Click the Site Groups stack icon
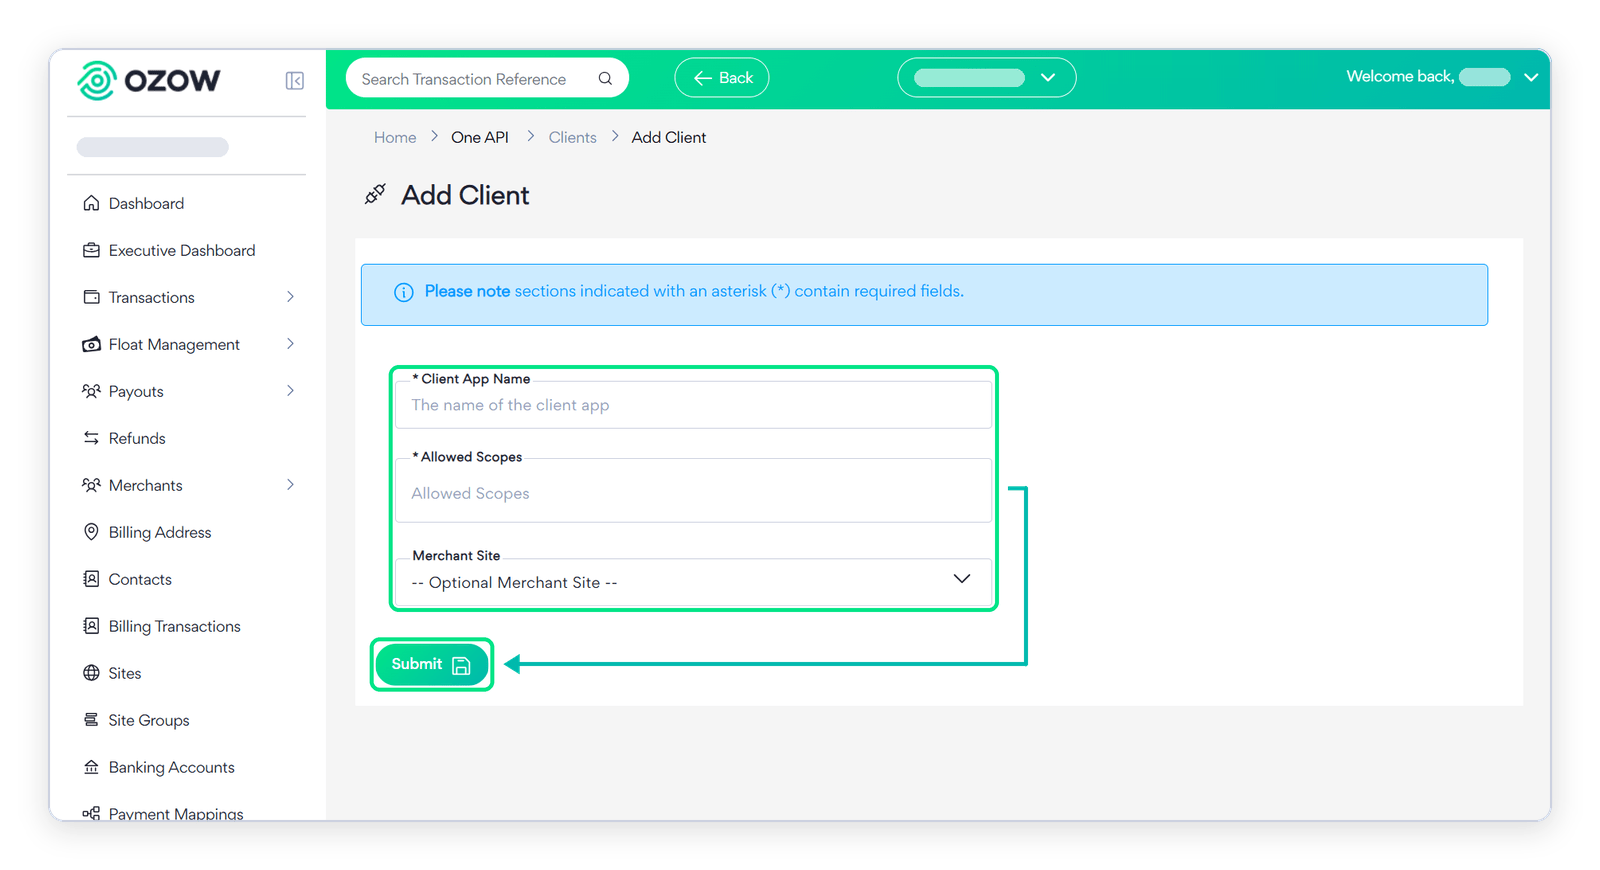The image size is (1600, 870). coord(91,720)
